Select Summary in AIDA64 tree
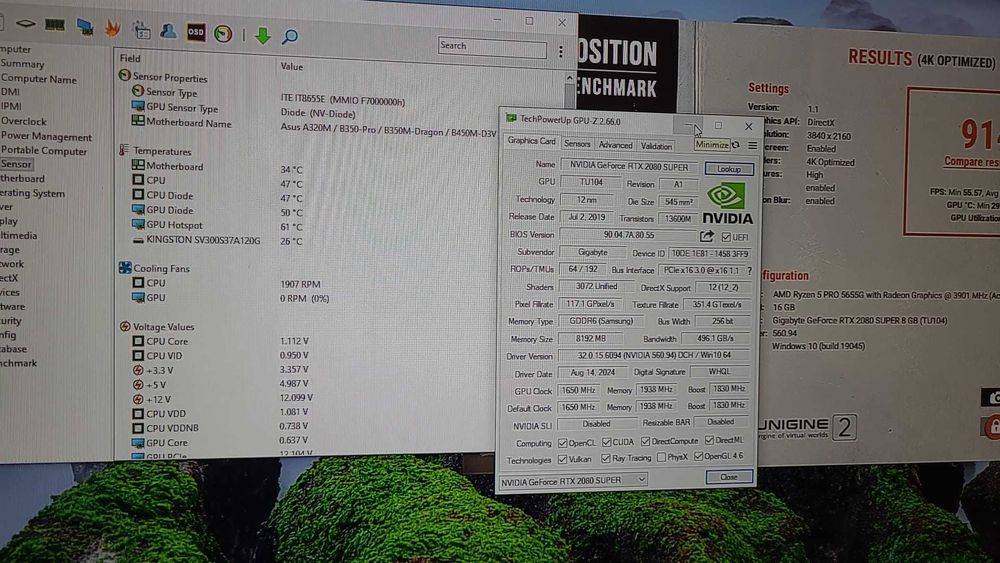 [22, 64]
